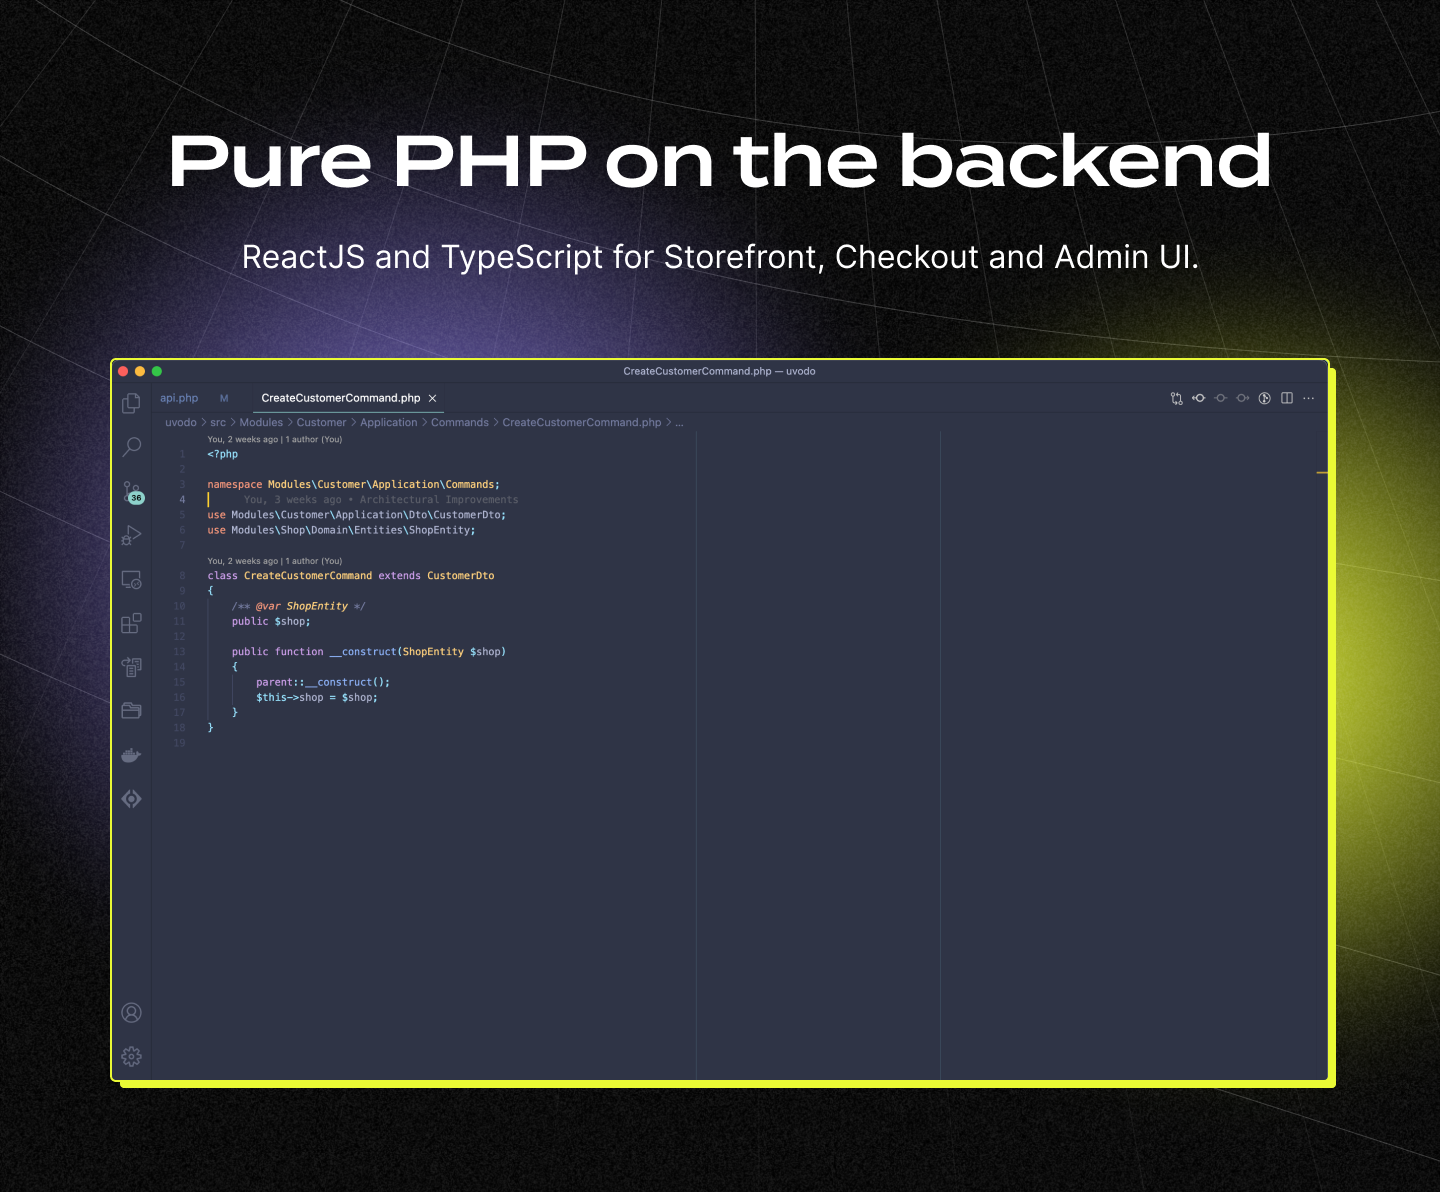
Task: Open the GitLens diamond icon panel
Action: (x=131, y=799)
